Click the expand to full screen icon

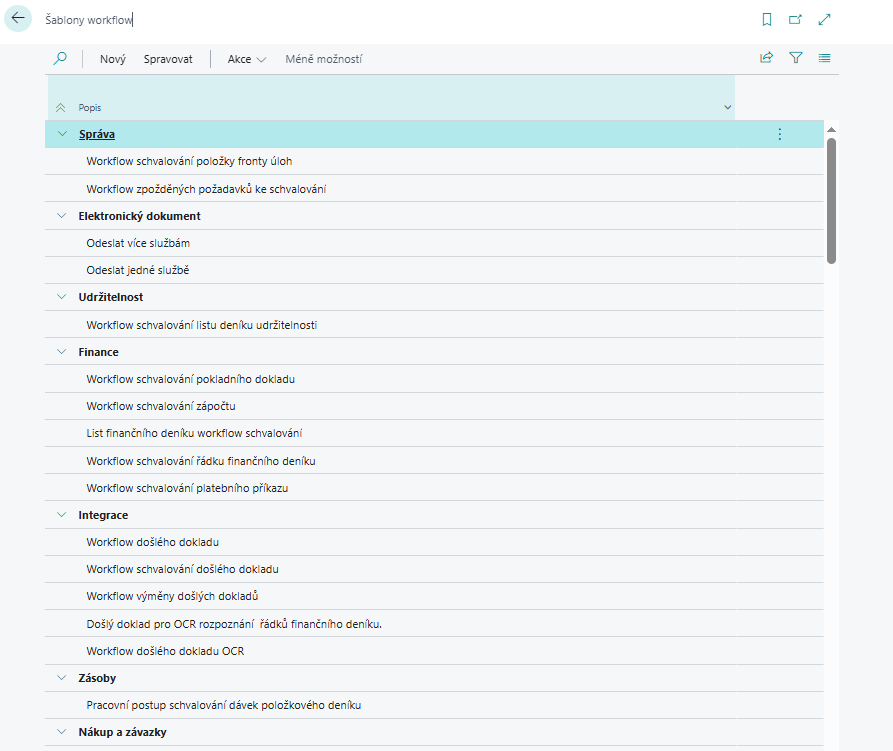tap(824, 20)
